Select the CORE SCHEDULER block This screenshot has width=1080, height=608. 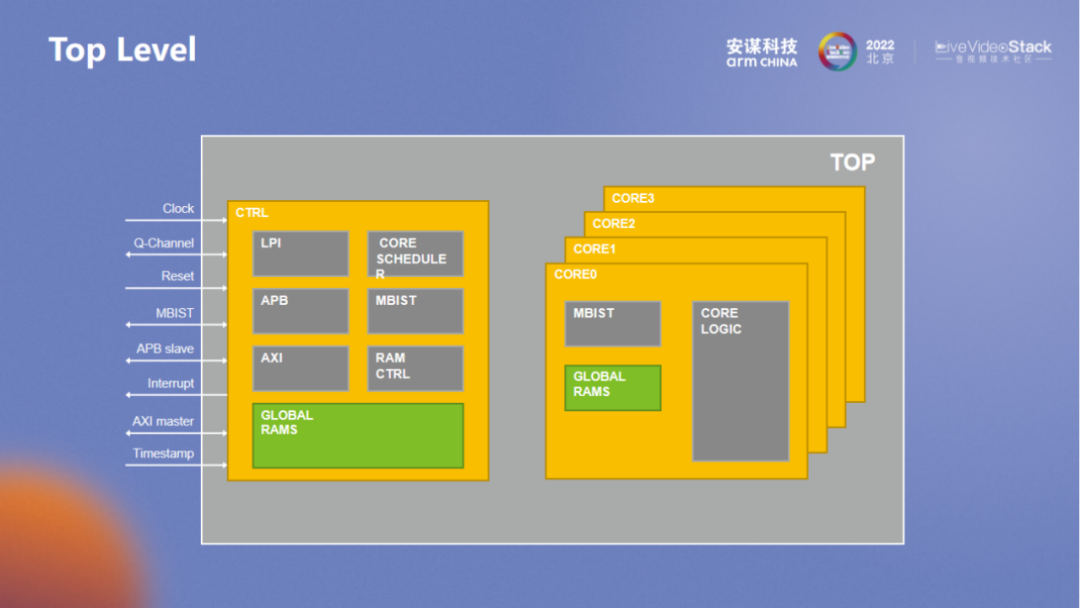tap(415, 254)
